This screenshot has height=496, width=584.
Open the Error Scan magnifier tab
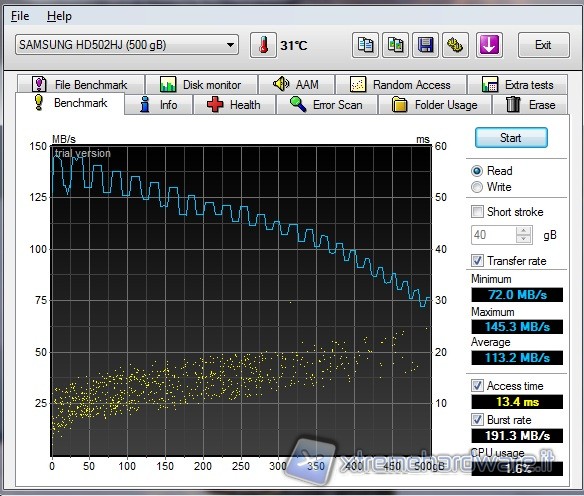pyautogui.click(x=326, y=105)
